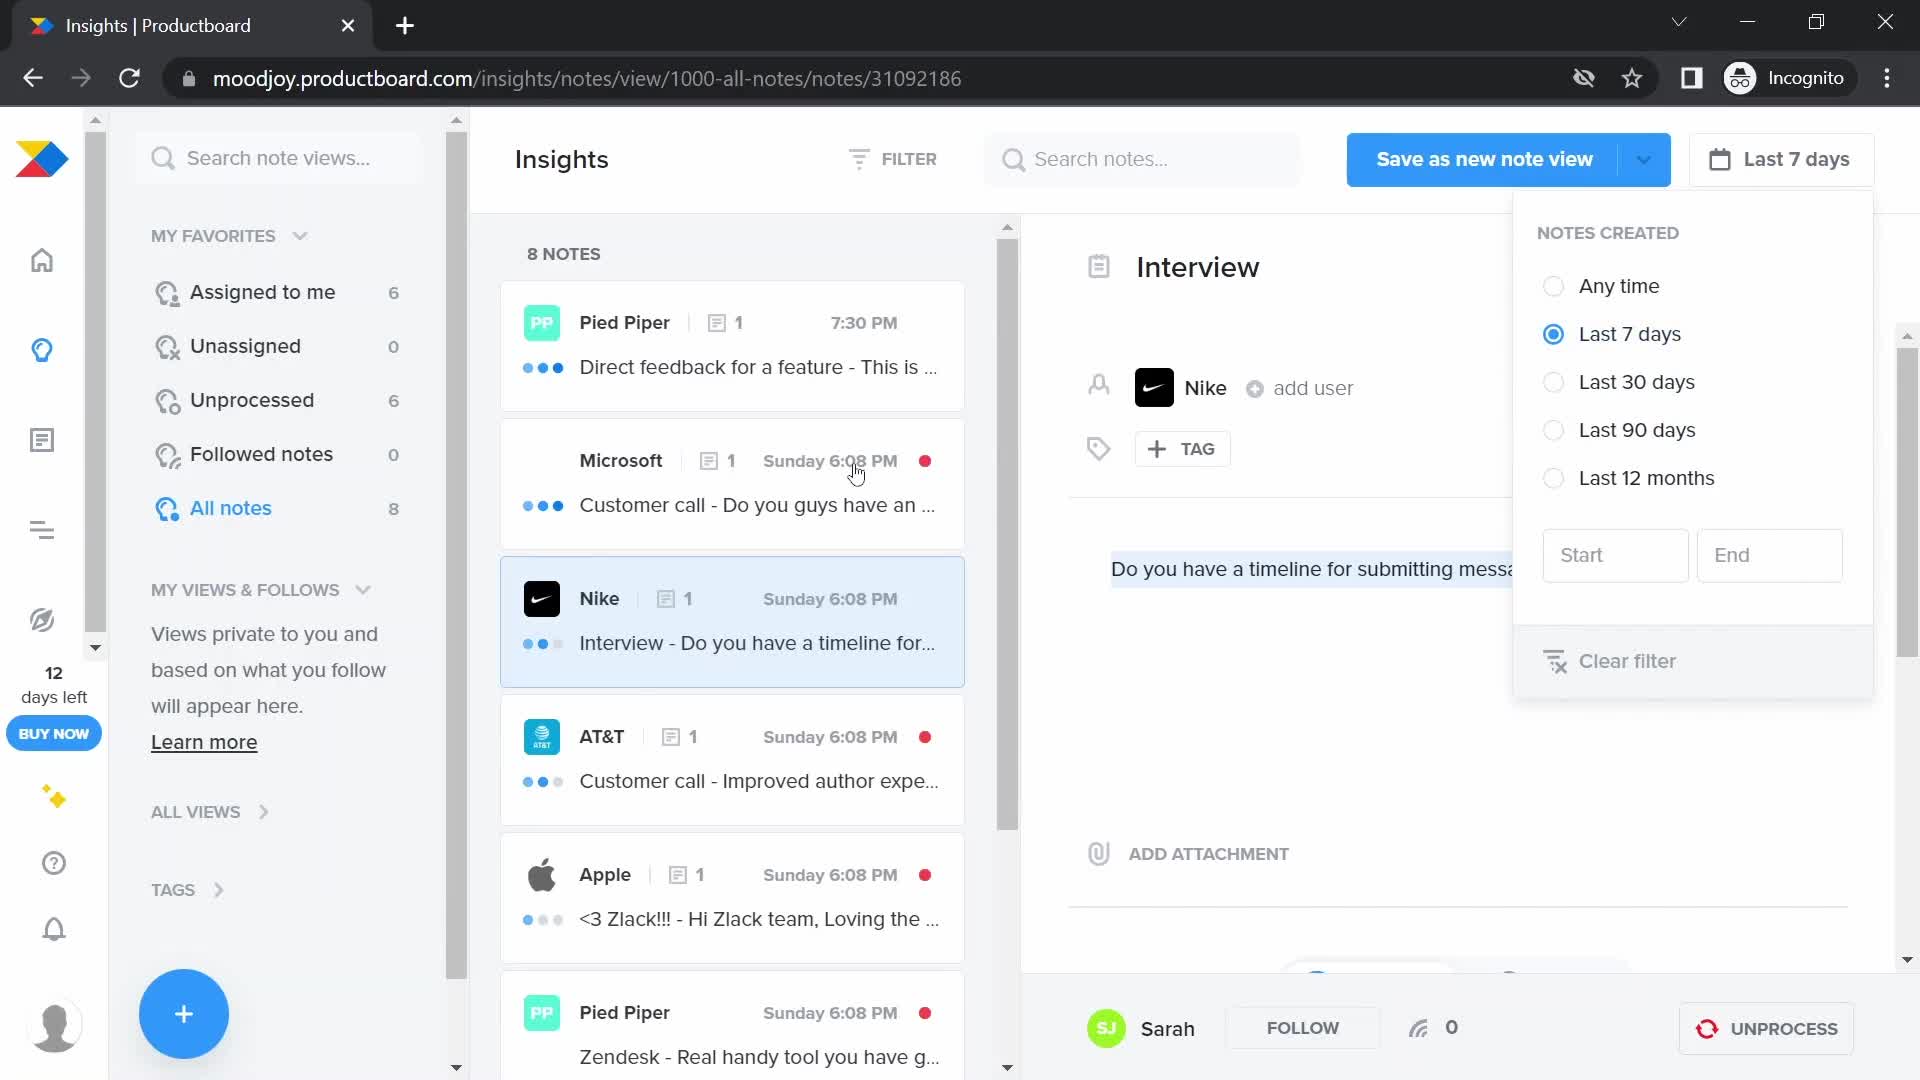The image size is (1920, 1080).
Task: Click the BUY NOW button
Action: pos(54,734)
